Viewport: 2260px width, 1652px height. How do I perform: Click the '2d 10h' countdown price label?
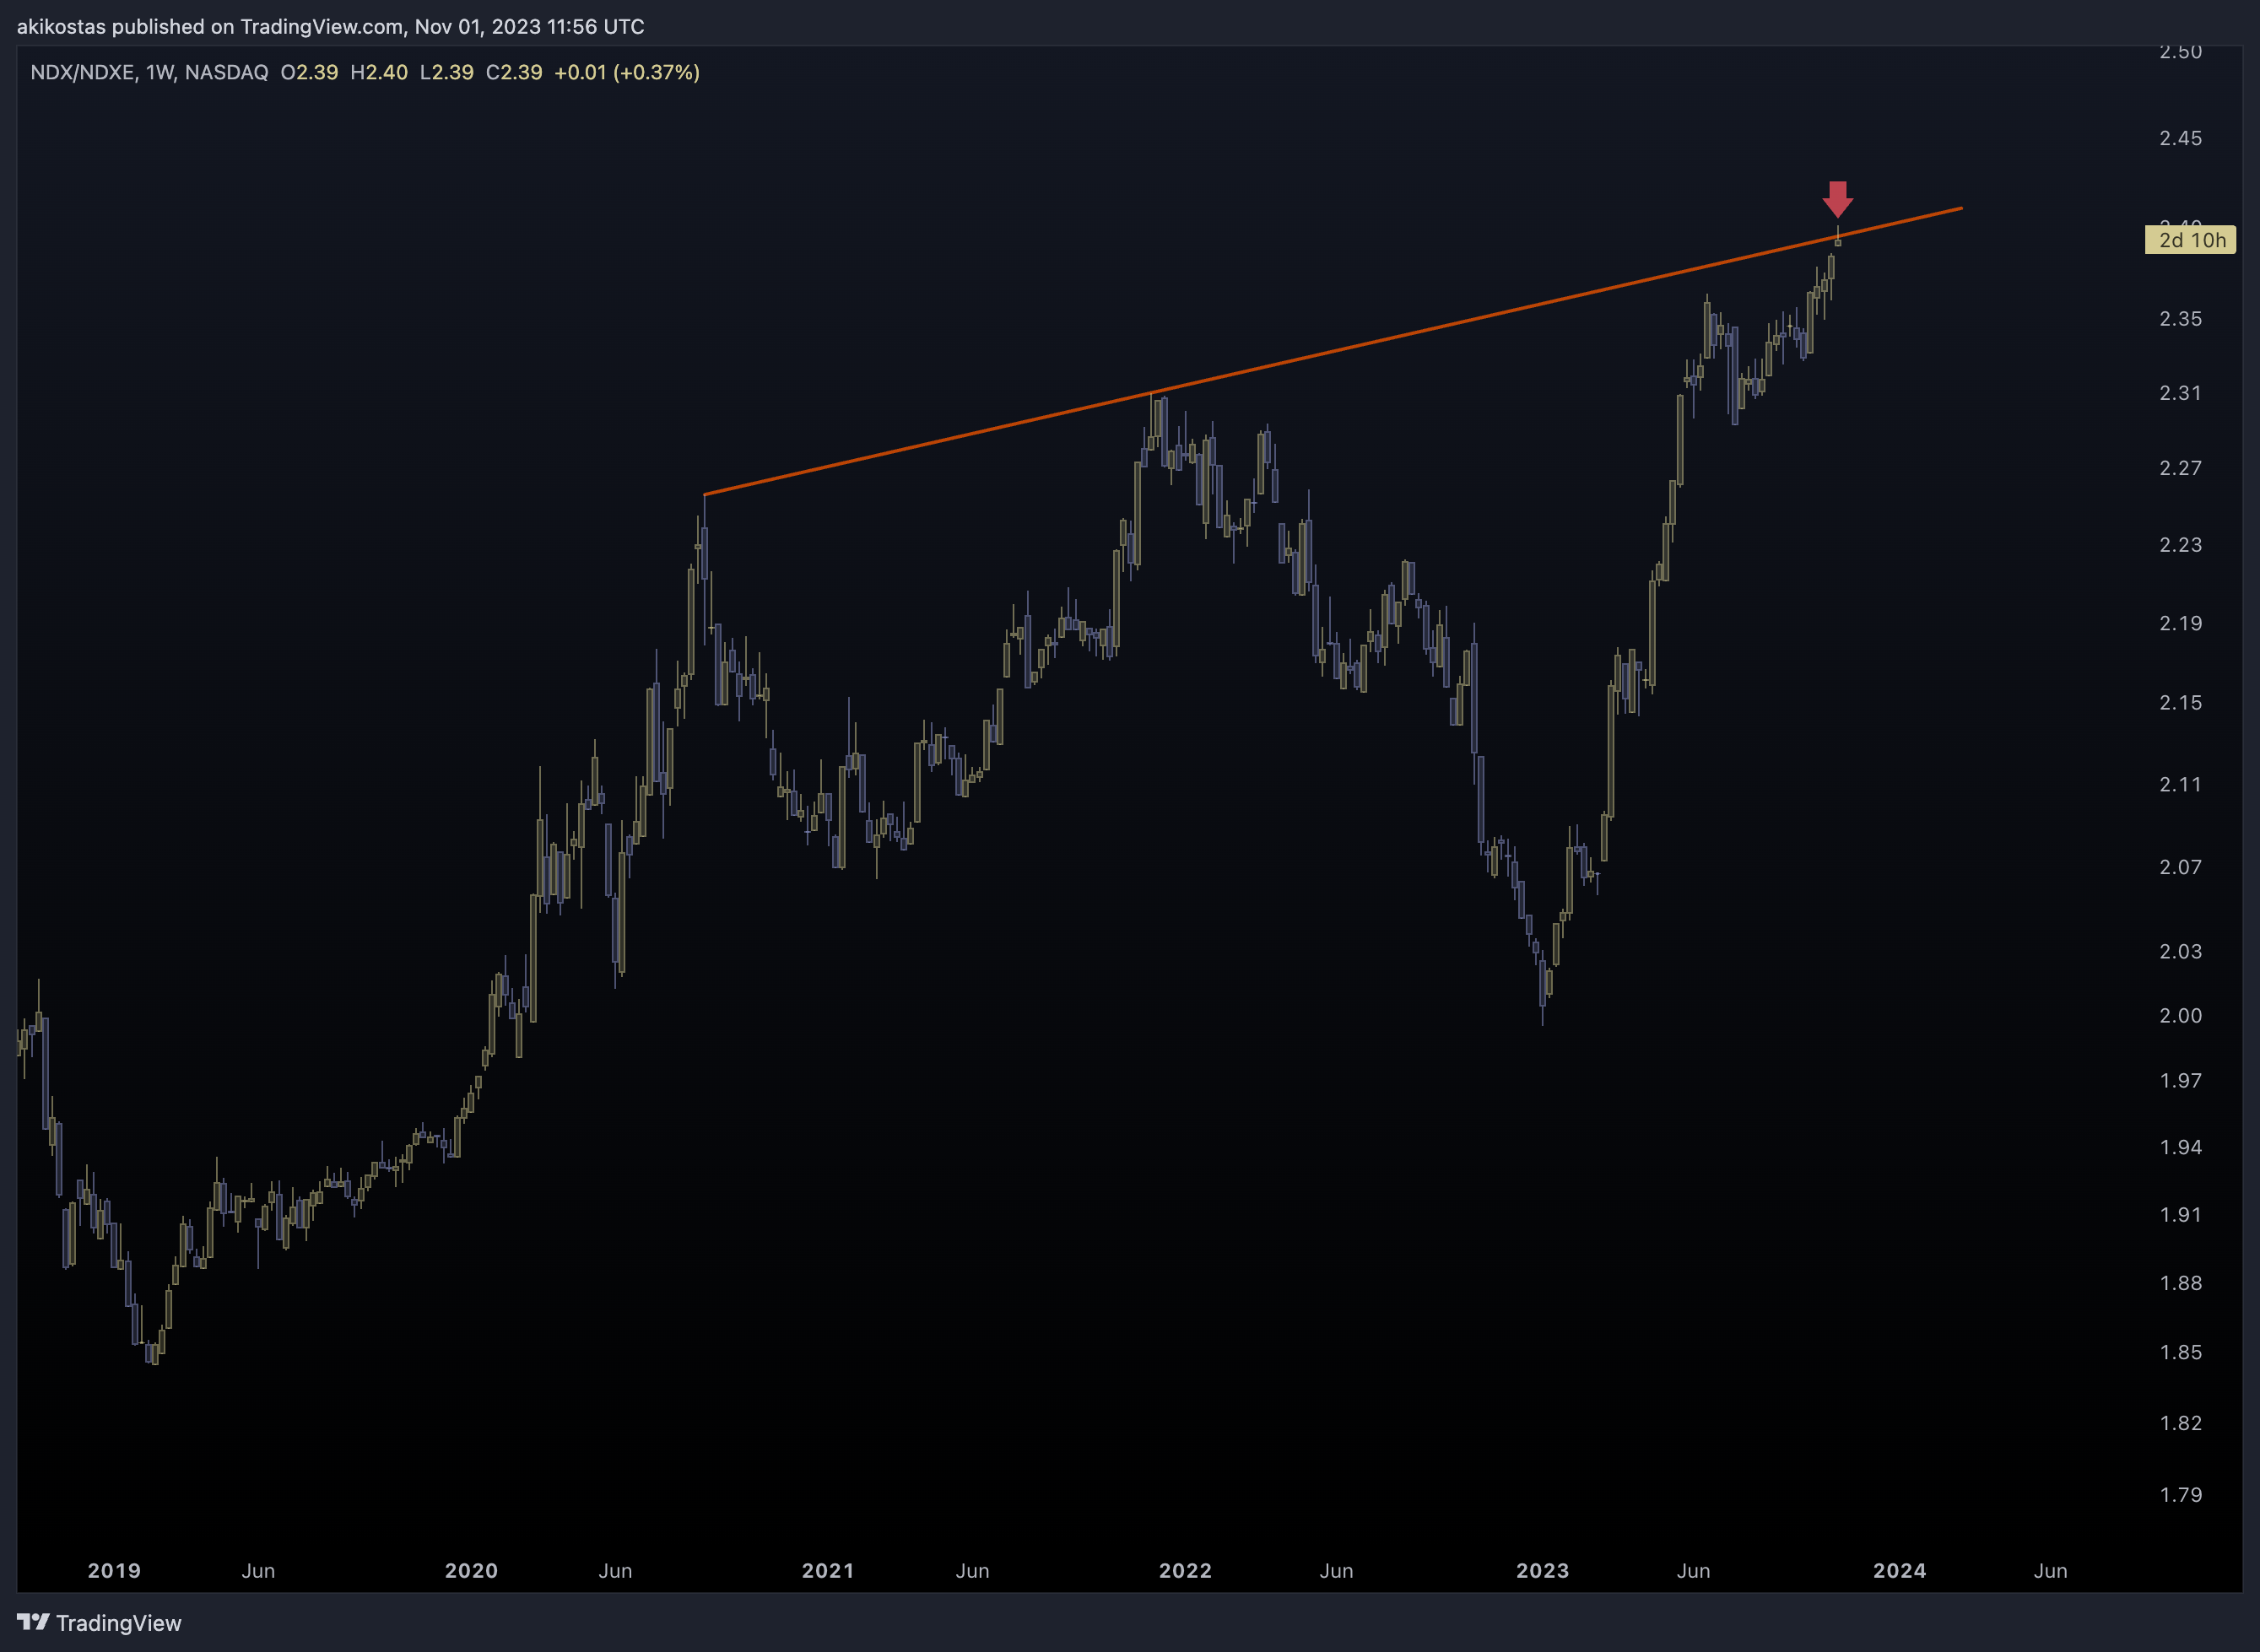tap(2190, 240)
